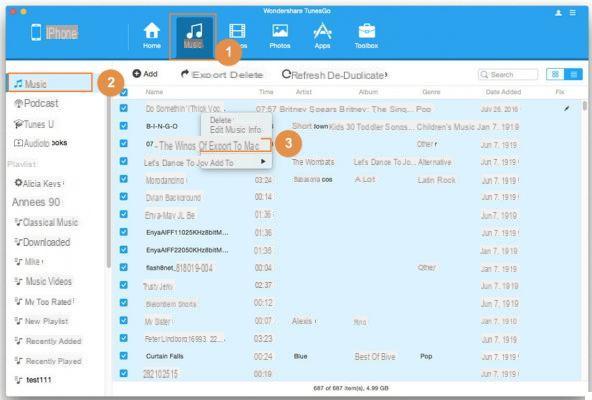
Task: Switch to list view
Action: click(x=573, y=74)
